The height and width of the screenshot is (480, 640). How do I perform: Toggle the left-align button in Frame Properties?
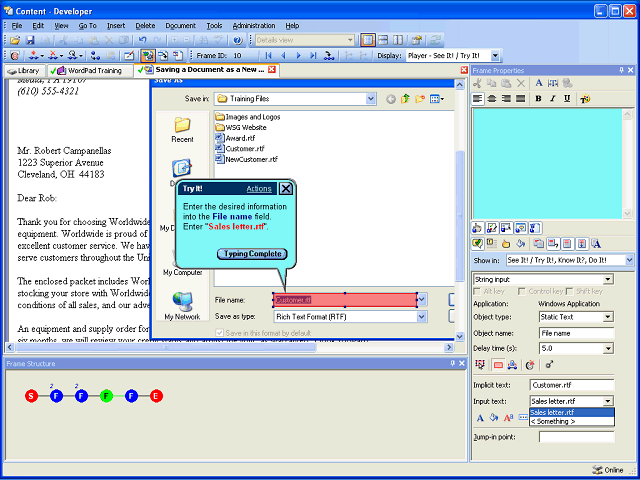478,99
